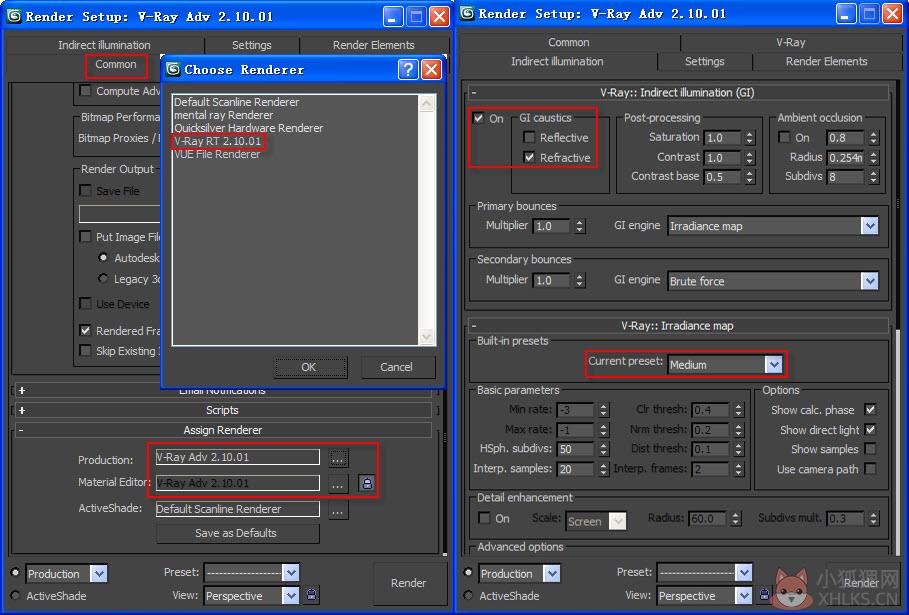Click OK in Choose Renderer dialog
Viewport: 909px width, 615px height.
[x=309, y=367]
